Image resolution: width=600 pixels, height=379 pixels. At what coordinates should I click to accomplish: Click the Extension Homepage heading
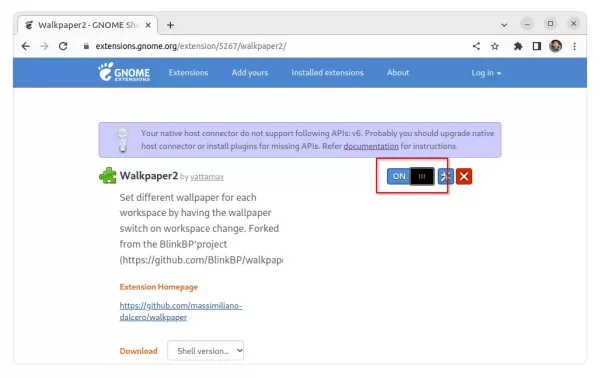158,287
